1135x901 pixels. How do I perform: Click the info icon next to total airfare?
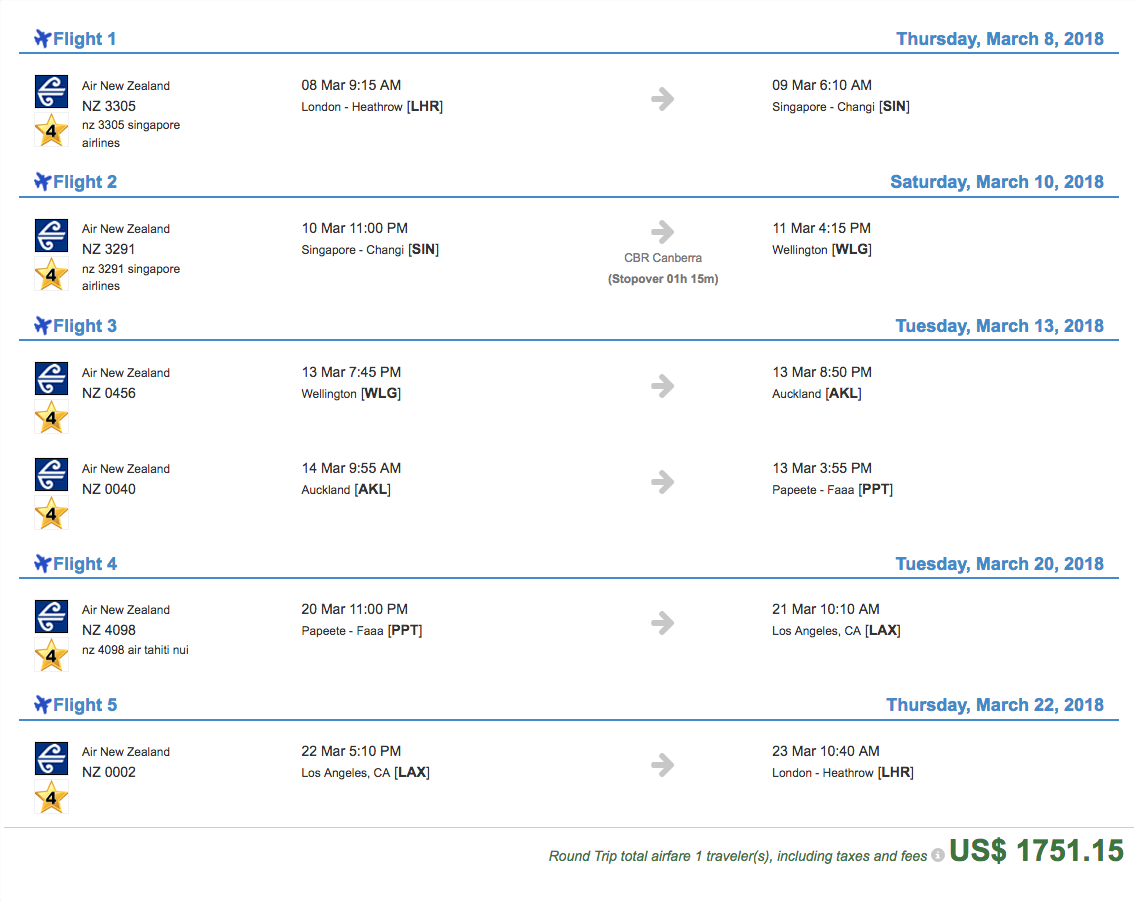(x=938, y=855)
